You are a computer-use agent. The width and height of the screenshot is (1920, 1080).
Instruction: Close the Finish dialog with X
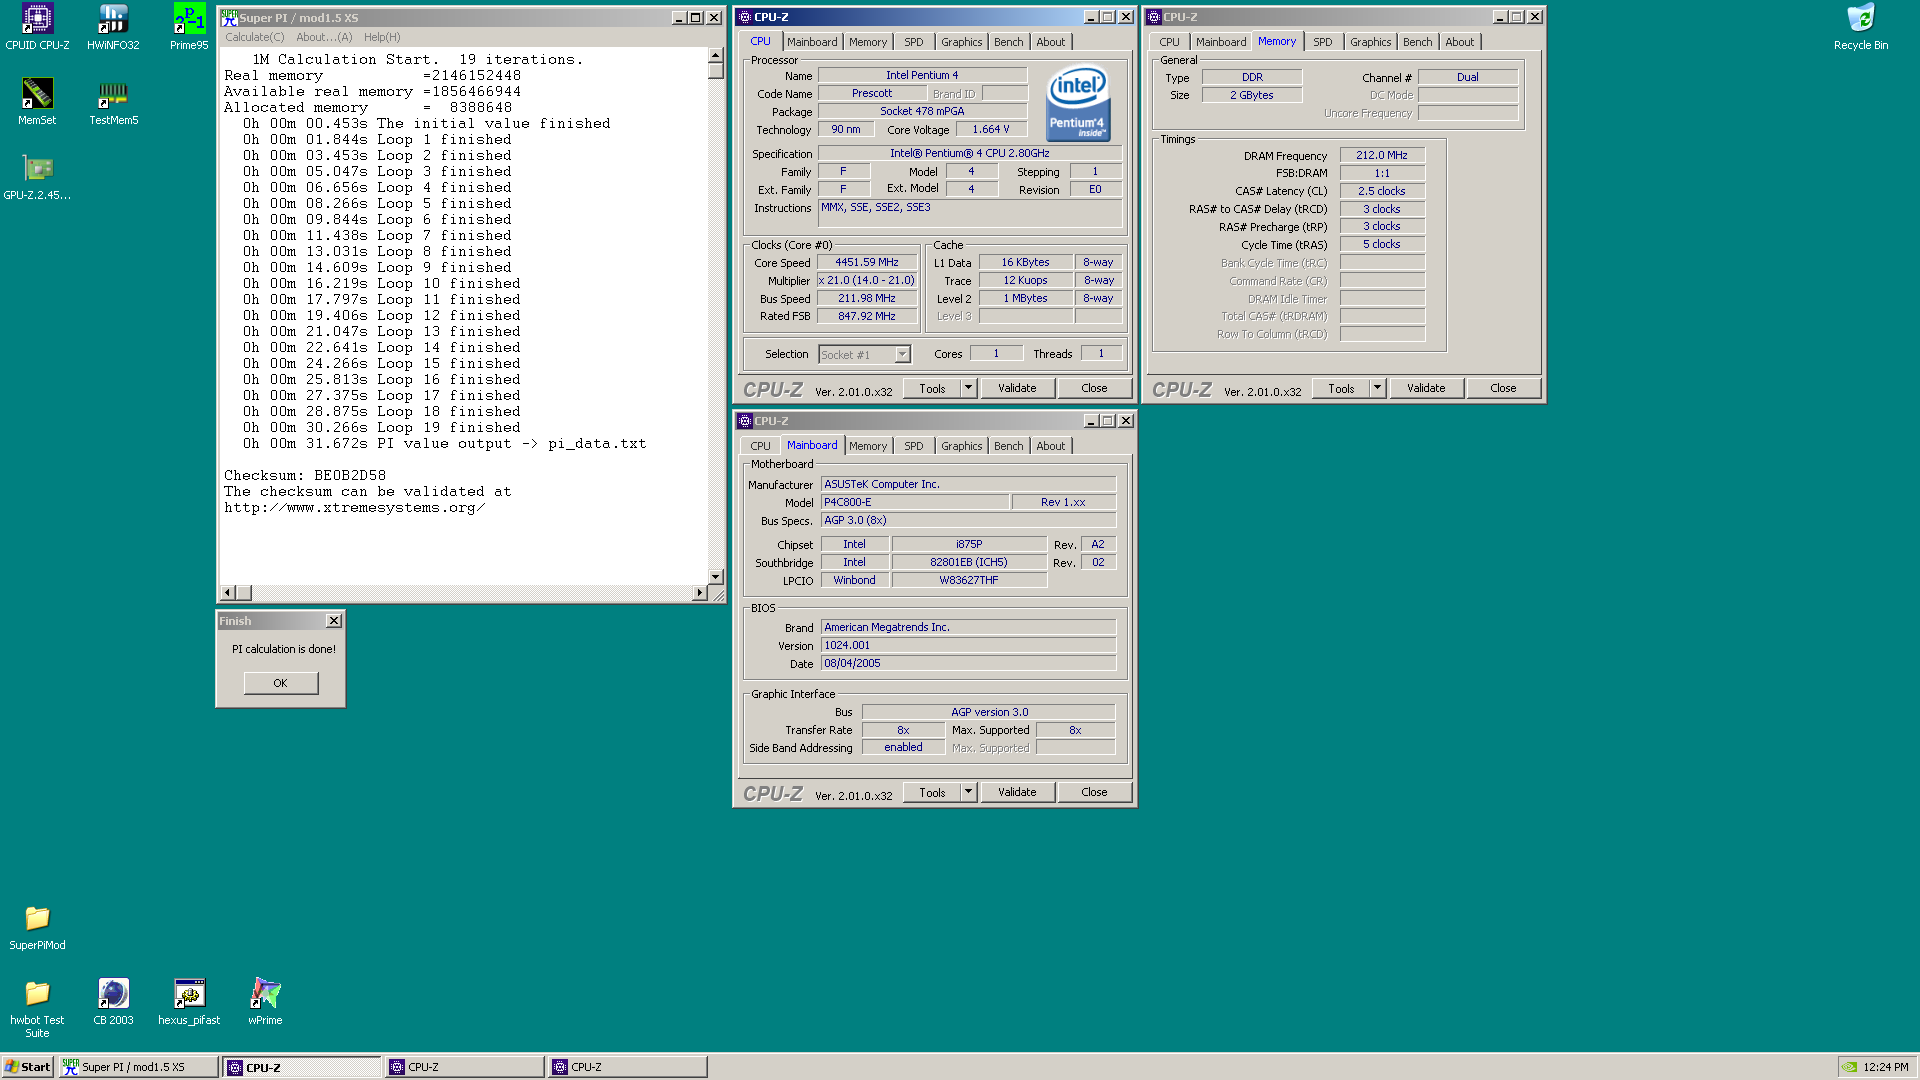tap(334, 621)
